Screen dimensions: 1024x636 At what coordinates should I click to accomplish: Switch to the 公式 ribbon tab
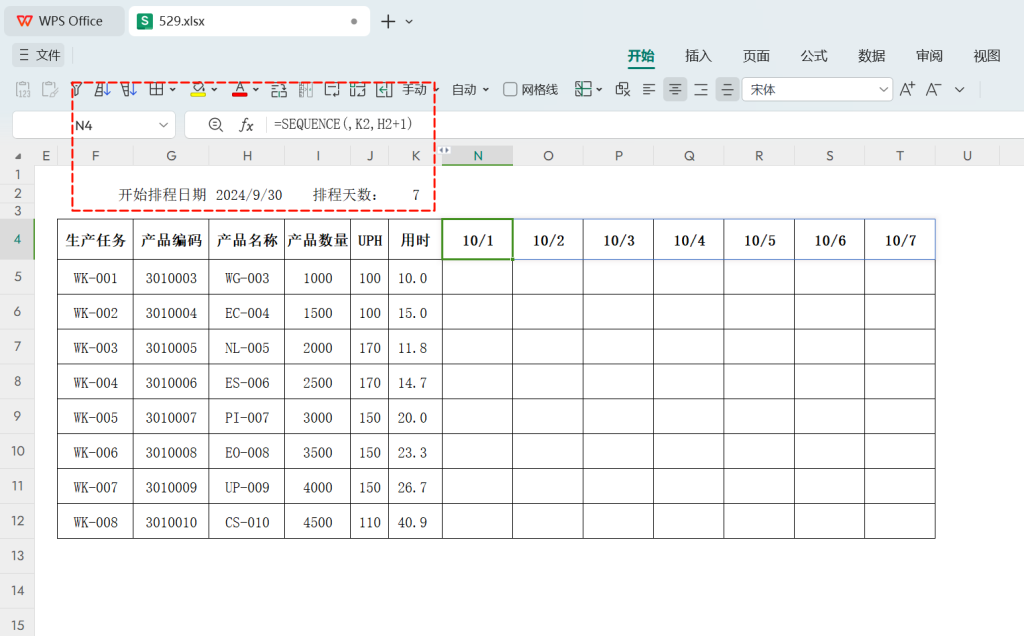coord(814,56)
